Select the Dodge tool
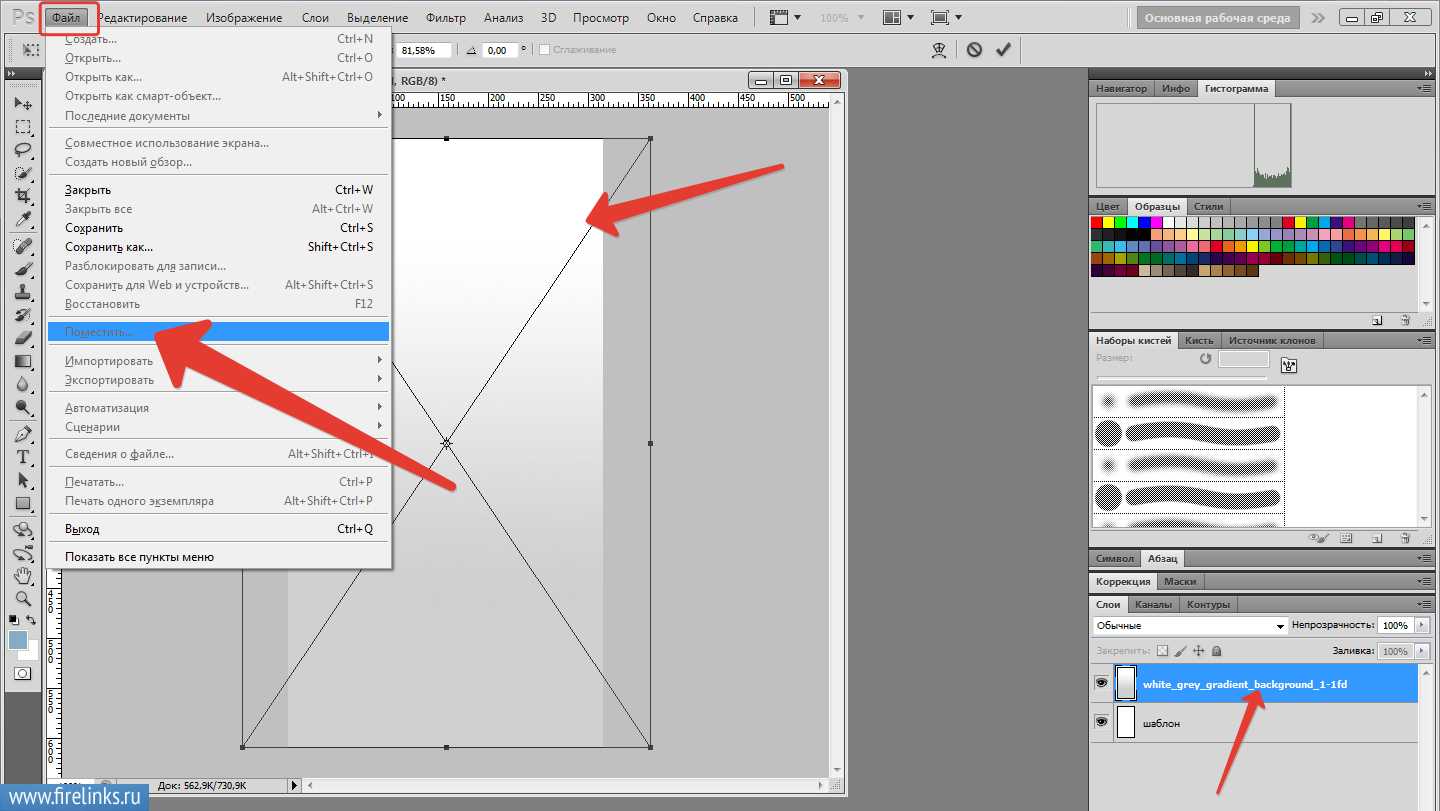This screenshot has width=1440, height=811. coord(22,407)
